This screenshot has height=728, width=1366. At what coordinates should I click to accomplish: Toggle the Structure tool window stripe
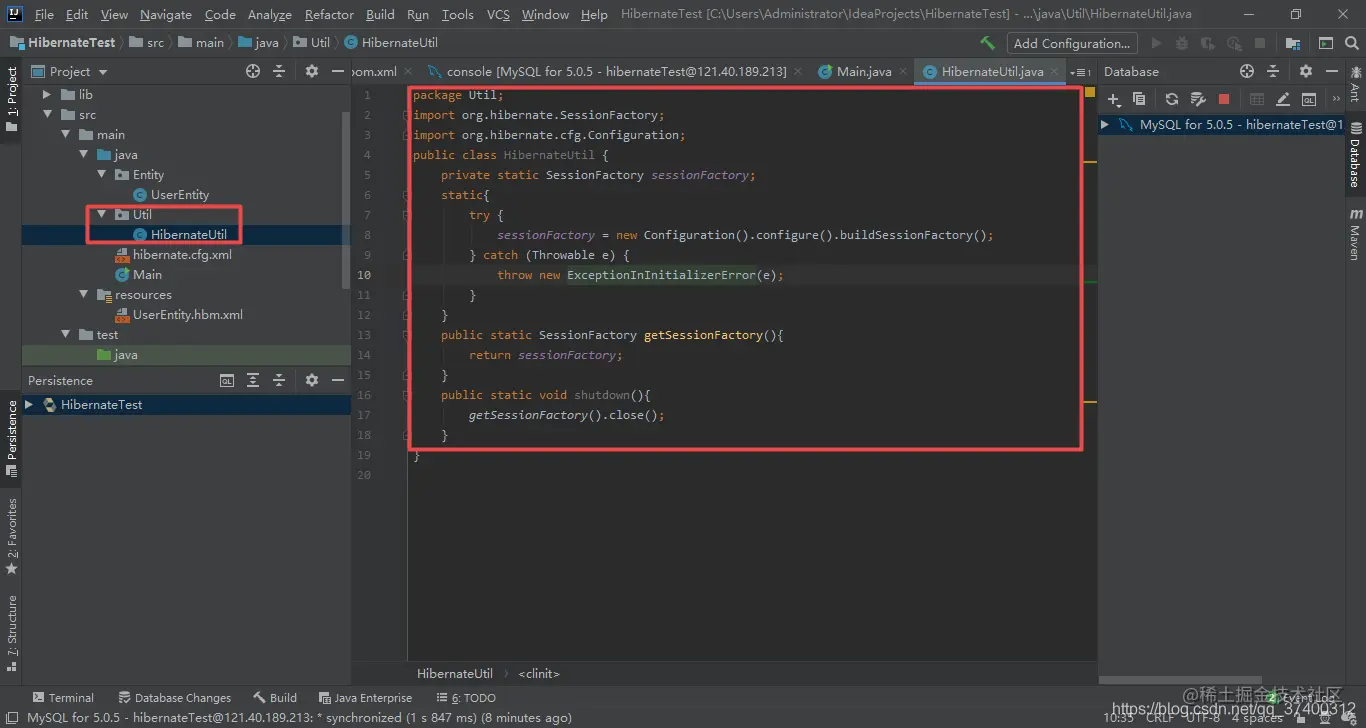click(x=11, y=635)
